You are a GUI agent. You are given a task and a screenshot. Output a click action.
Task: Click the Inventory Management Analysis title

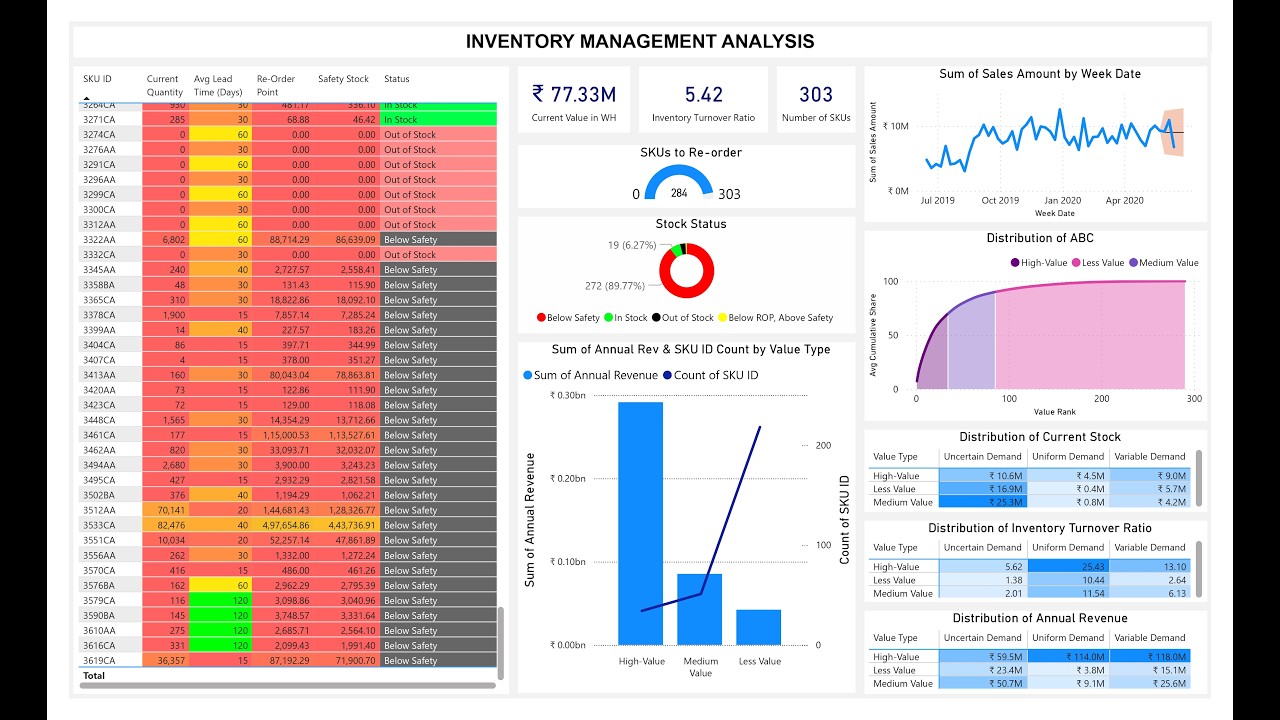pyautogui.click(x=640, y=42)
